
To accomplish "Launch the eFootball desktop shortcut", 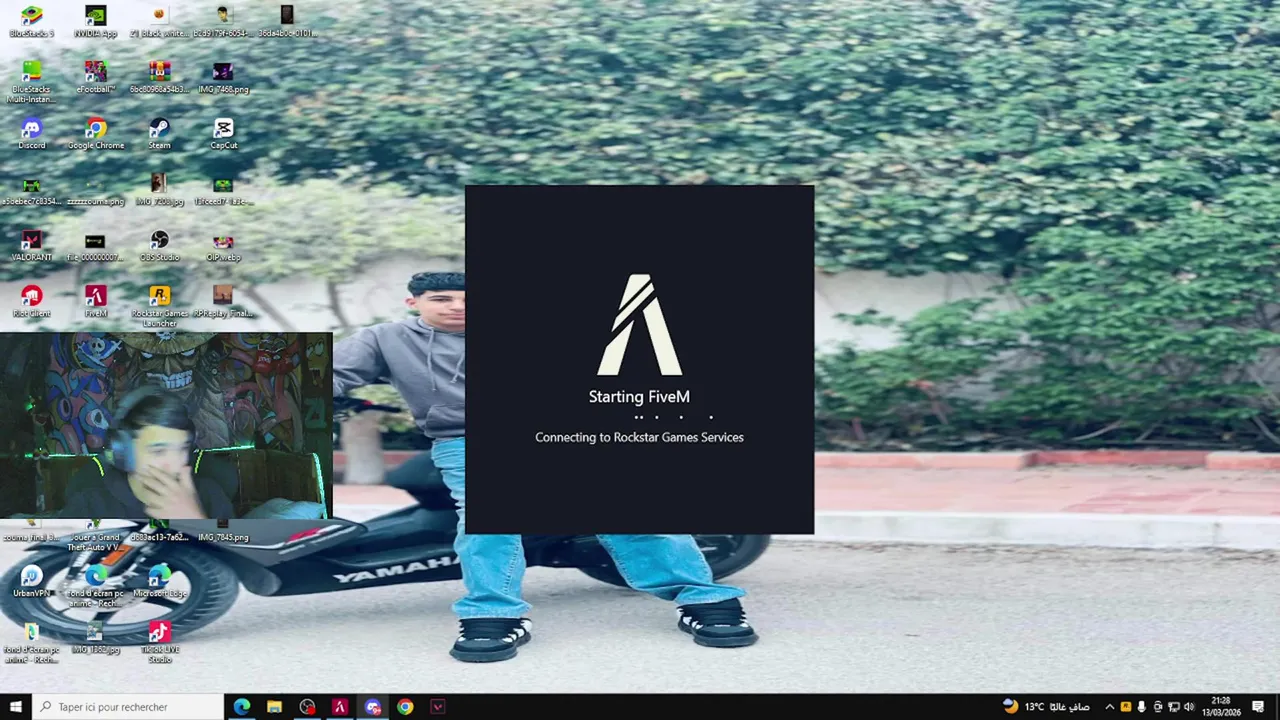I will point(96,77).
